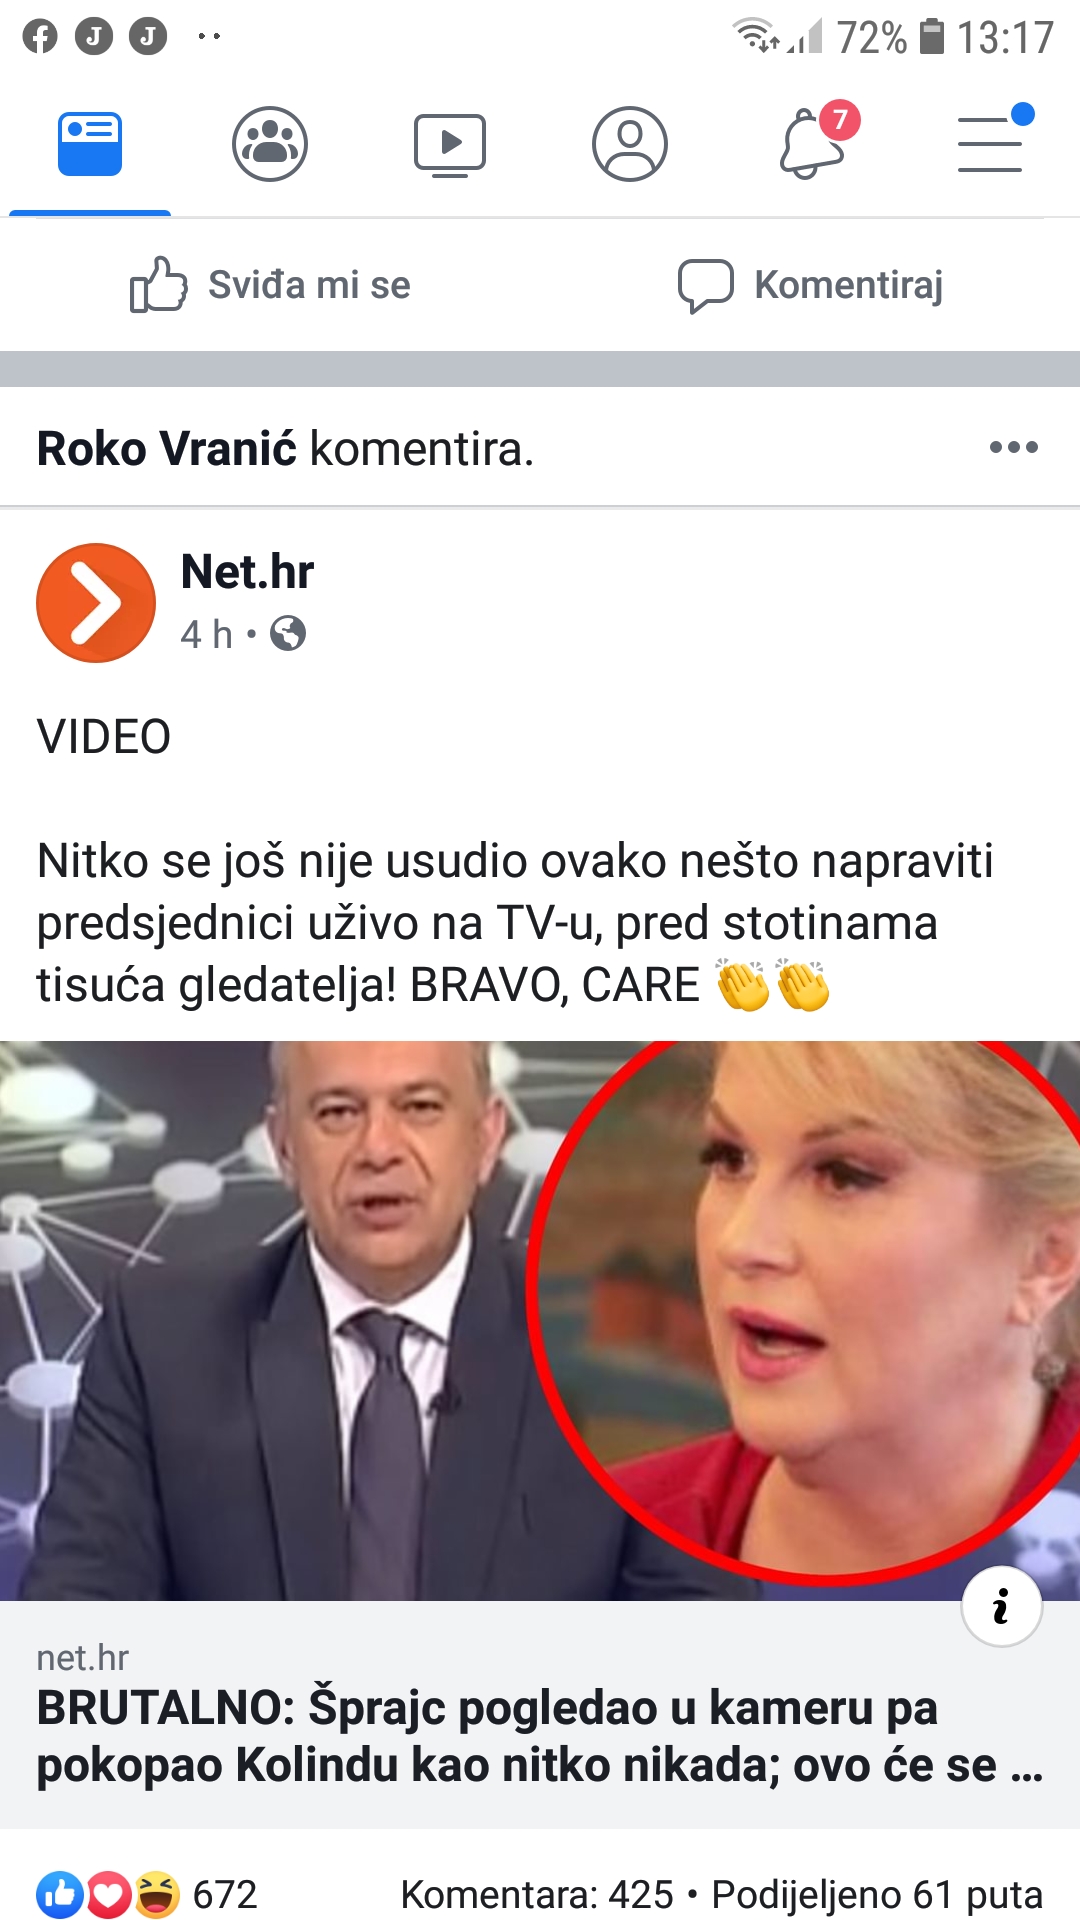View Podijeljeno 61 puta shares

(877, 1894)
